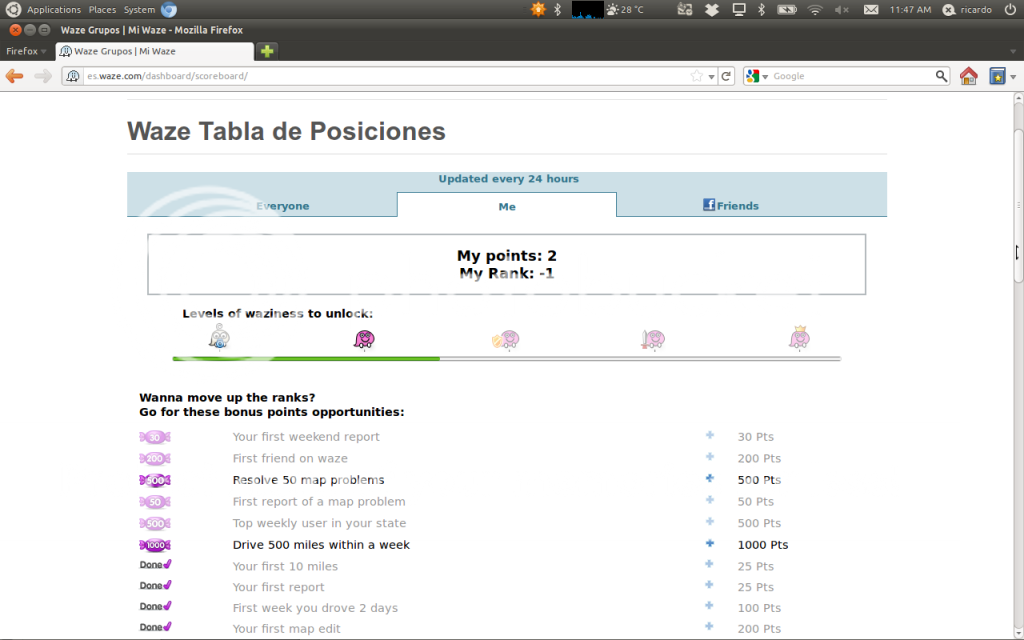The image size is (1024, 640).
Task: Open the Wi-Fi network indicator
Action: click(x=815, y=10)
